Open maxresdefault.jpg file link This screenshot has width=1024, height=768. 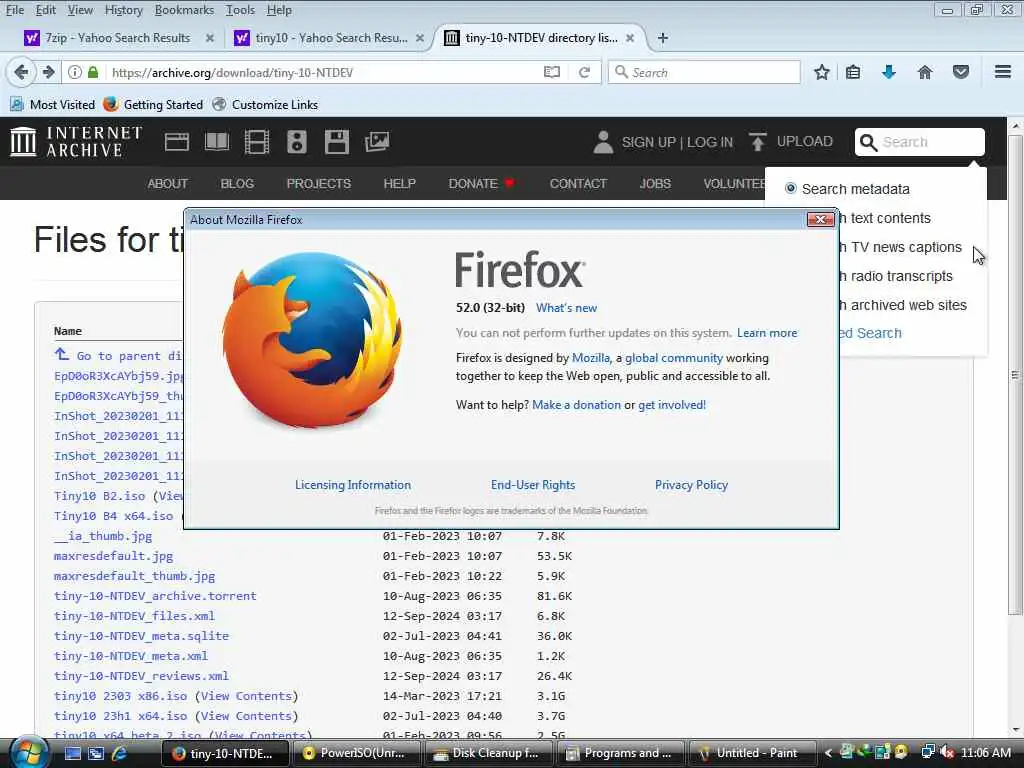tap(113, 556)
